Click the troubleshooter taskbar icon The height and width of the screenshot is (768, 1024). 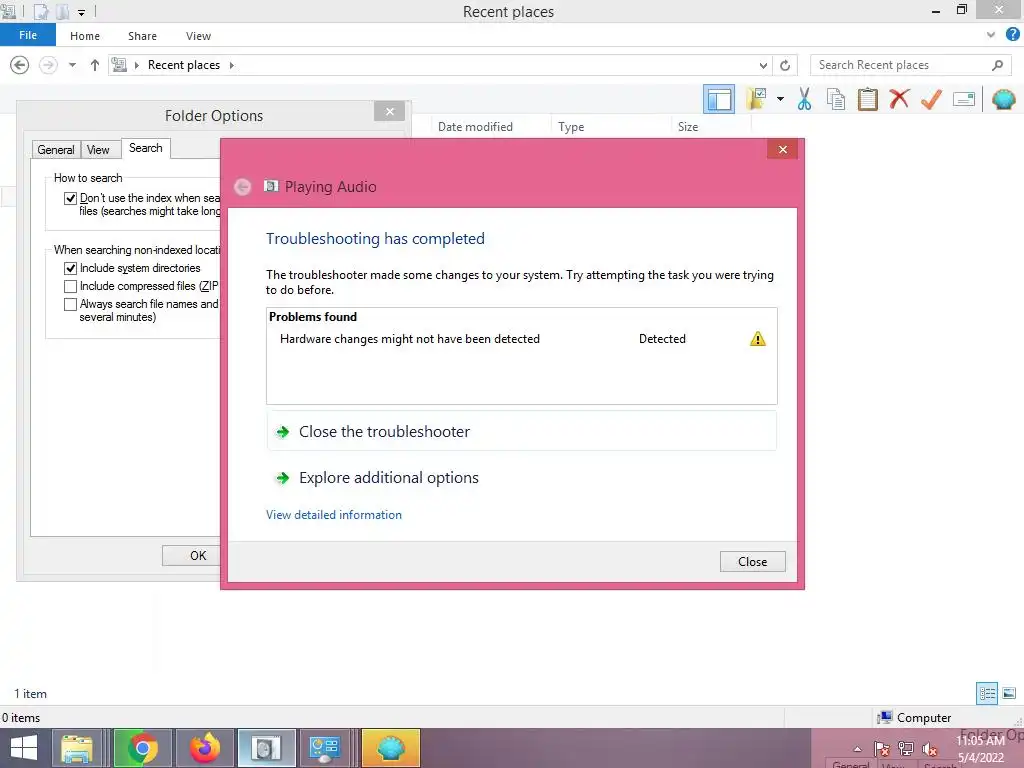[266, 748]
